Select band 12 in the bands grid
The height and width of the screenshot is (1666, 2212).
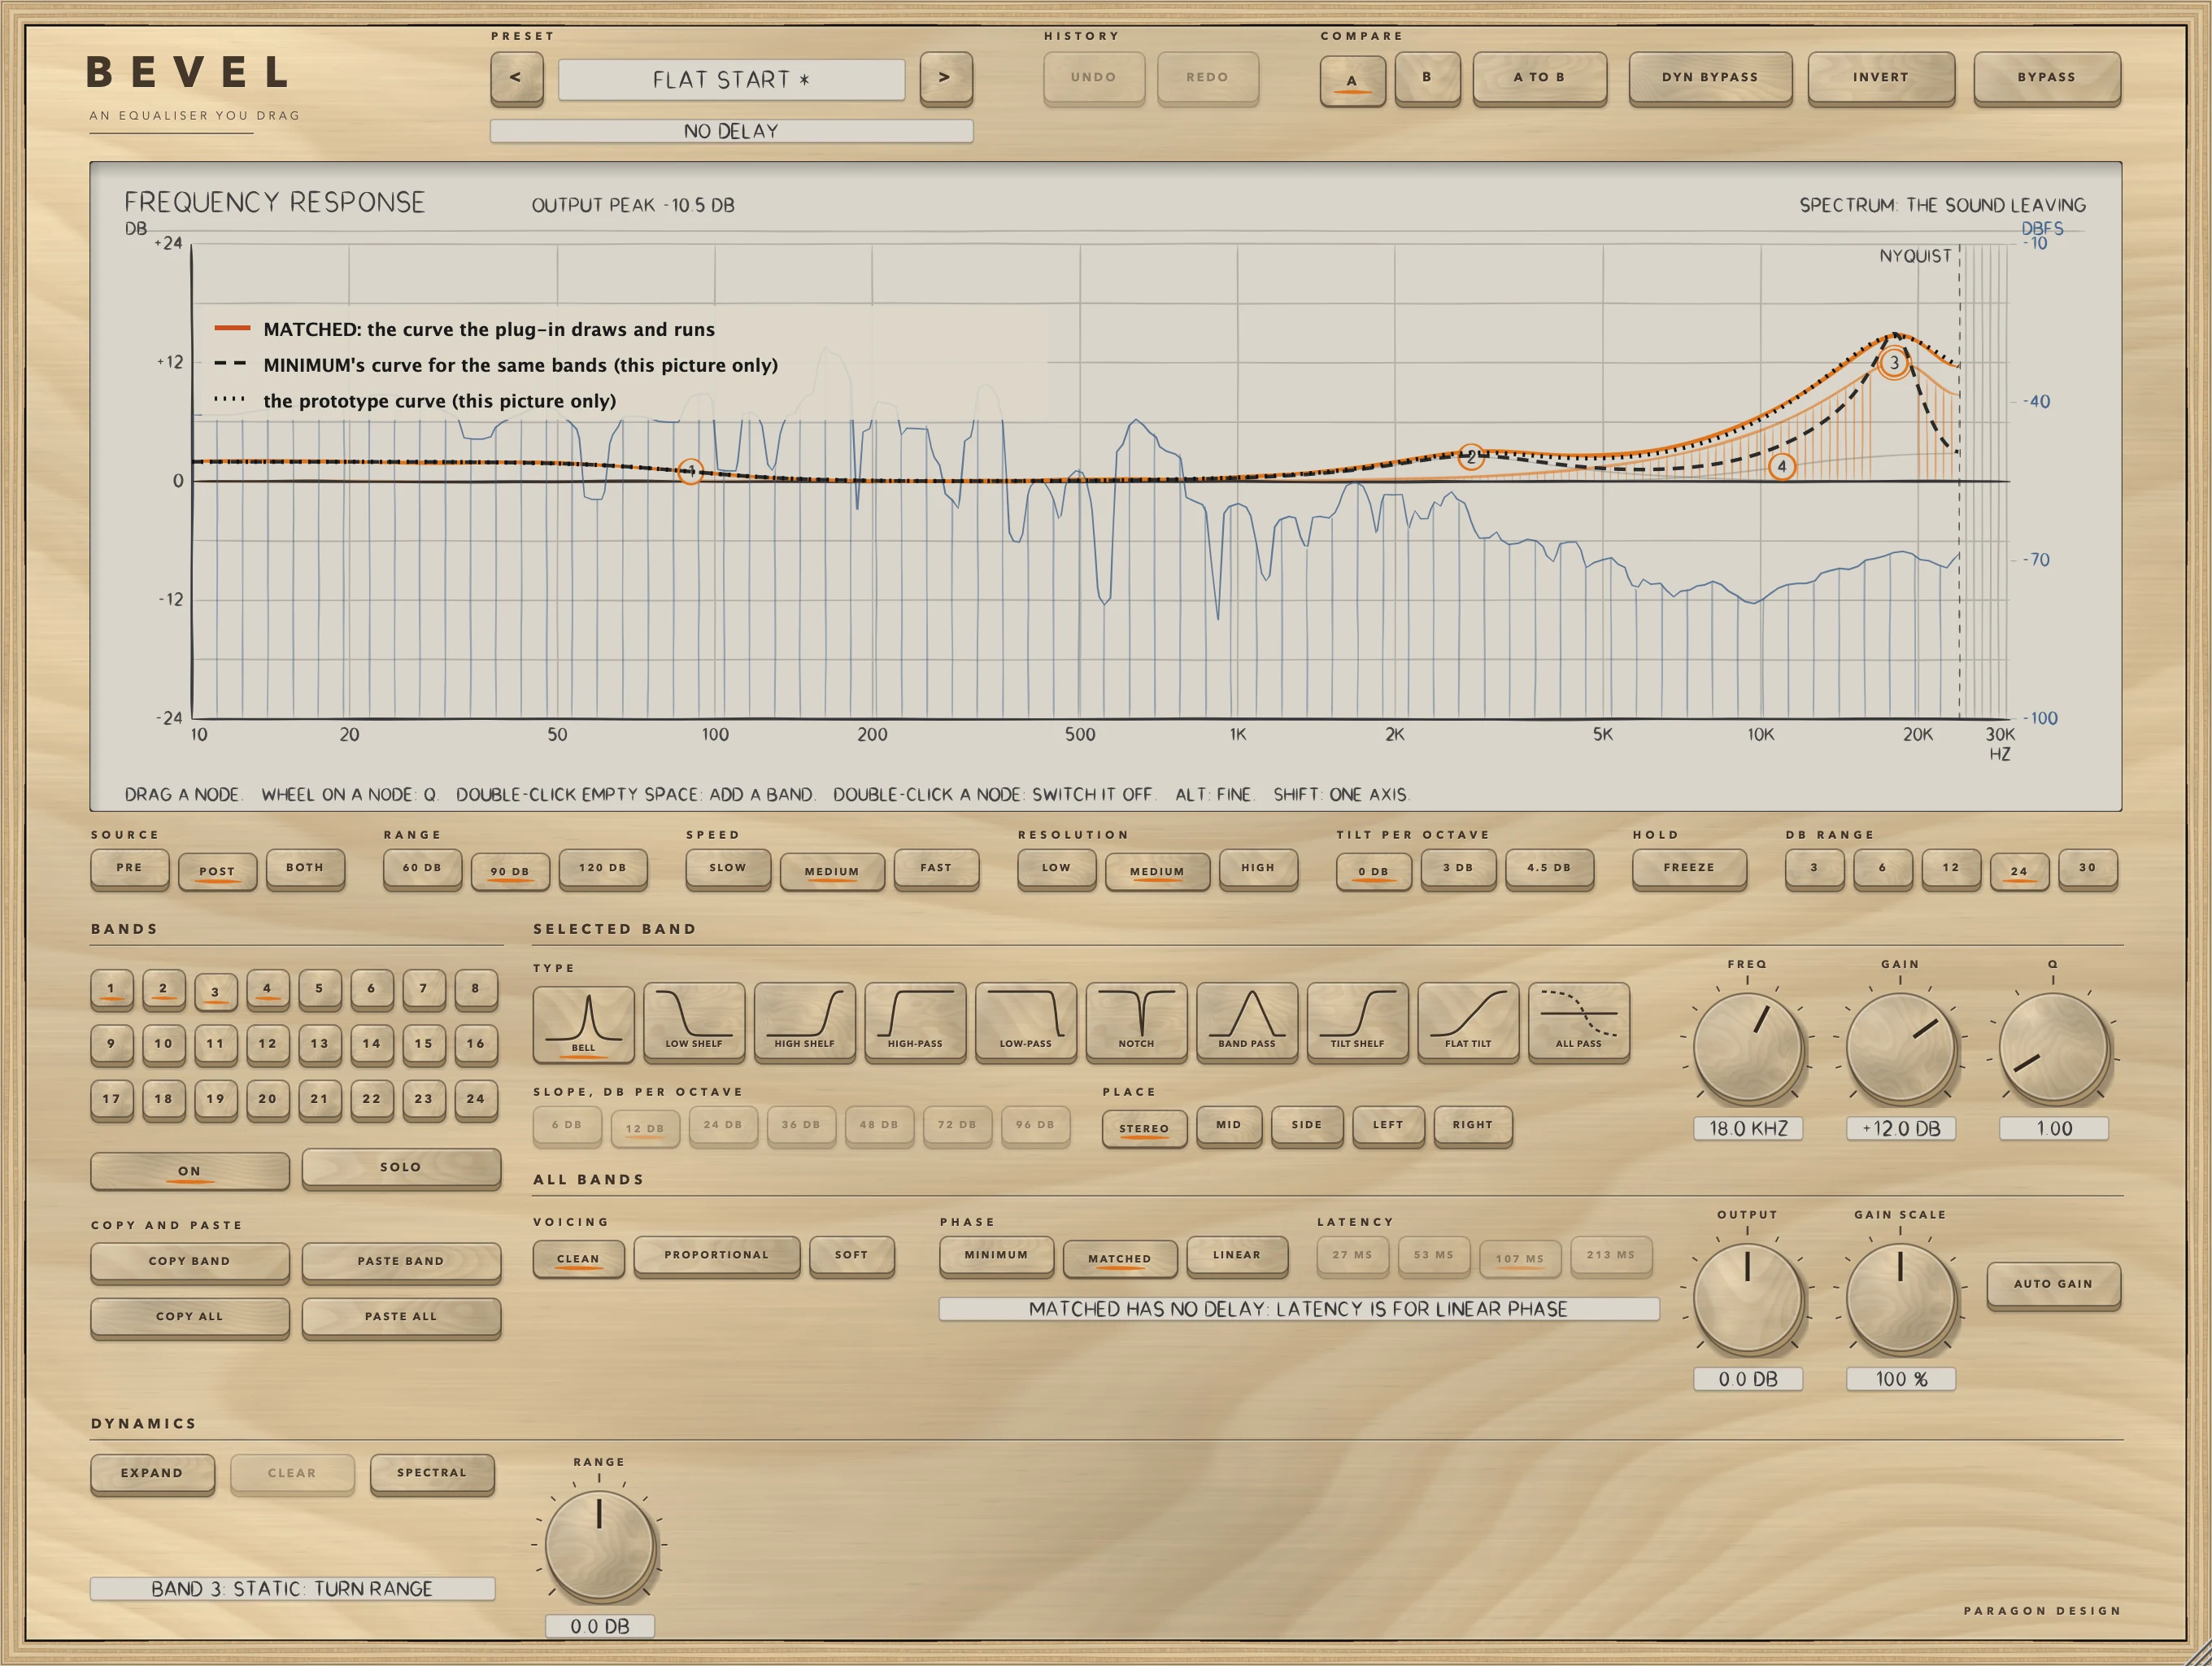(267, 1044)
